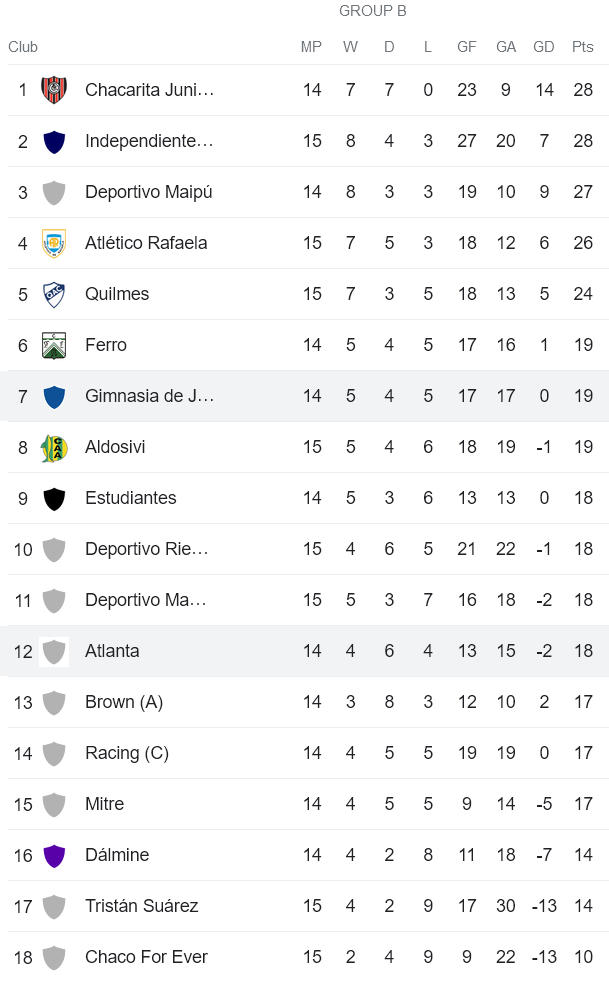
Task: Click Gimnasia de Jujuy's shield icon
Action: tap(55, 395)
